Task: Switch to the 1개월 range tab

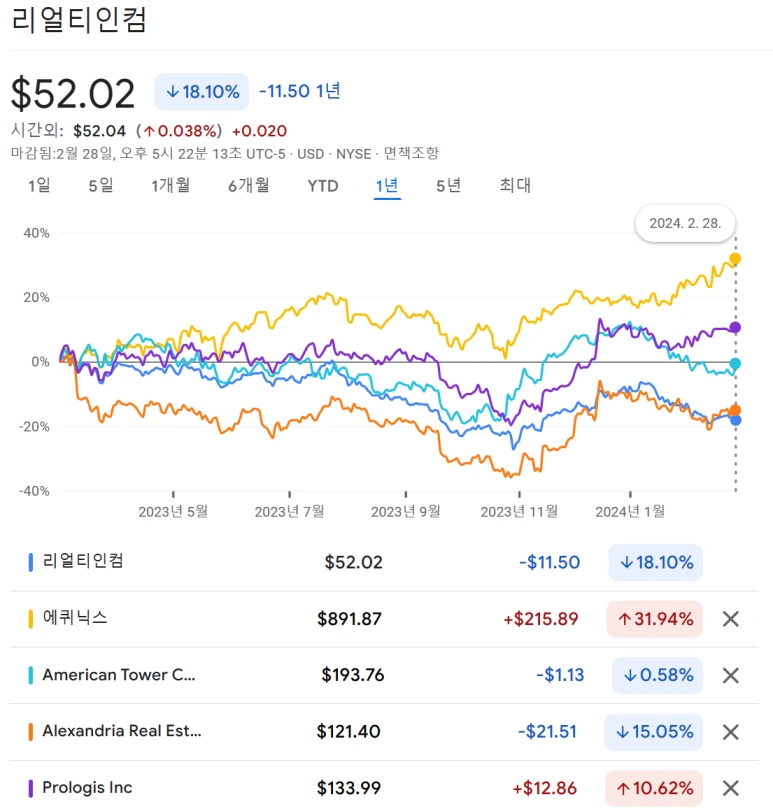Action: click(171, 185)
